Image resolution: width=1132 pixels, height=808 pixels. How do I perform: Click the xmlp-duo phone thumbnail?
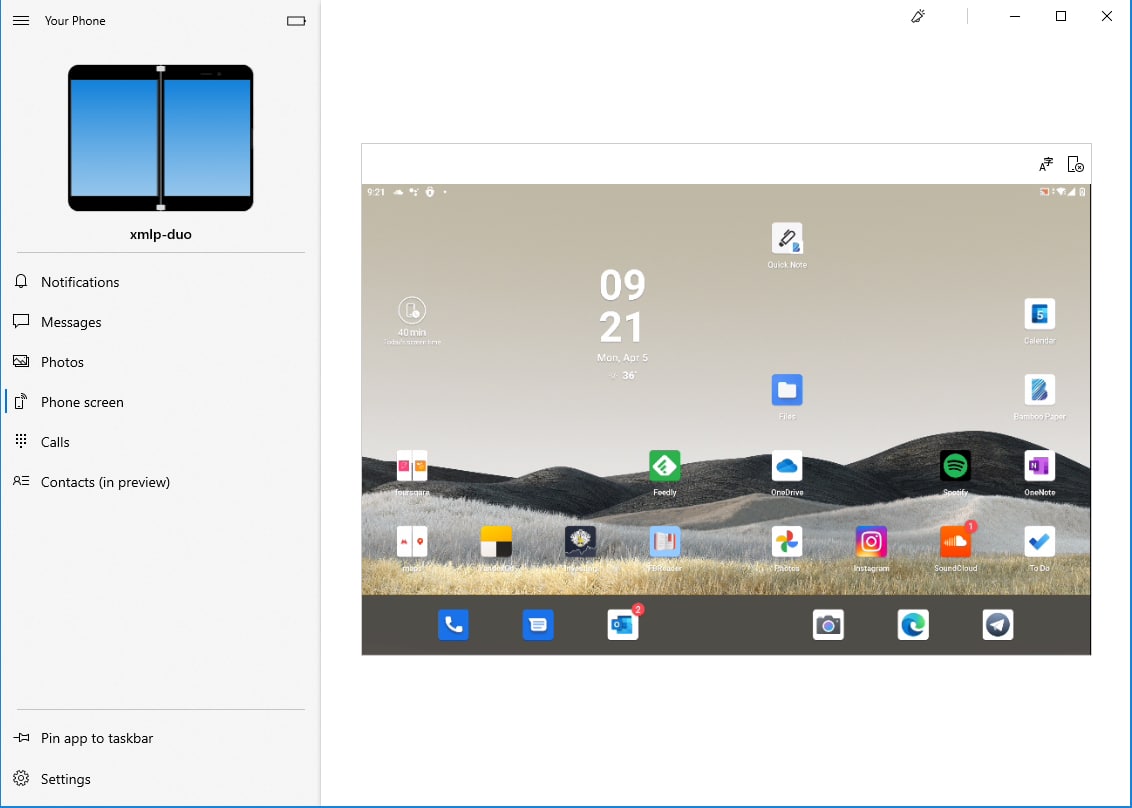click(160, 138)
